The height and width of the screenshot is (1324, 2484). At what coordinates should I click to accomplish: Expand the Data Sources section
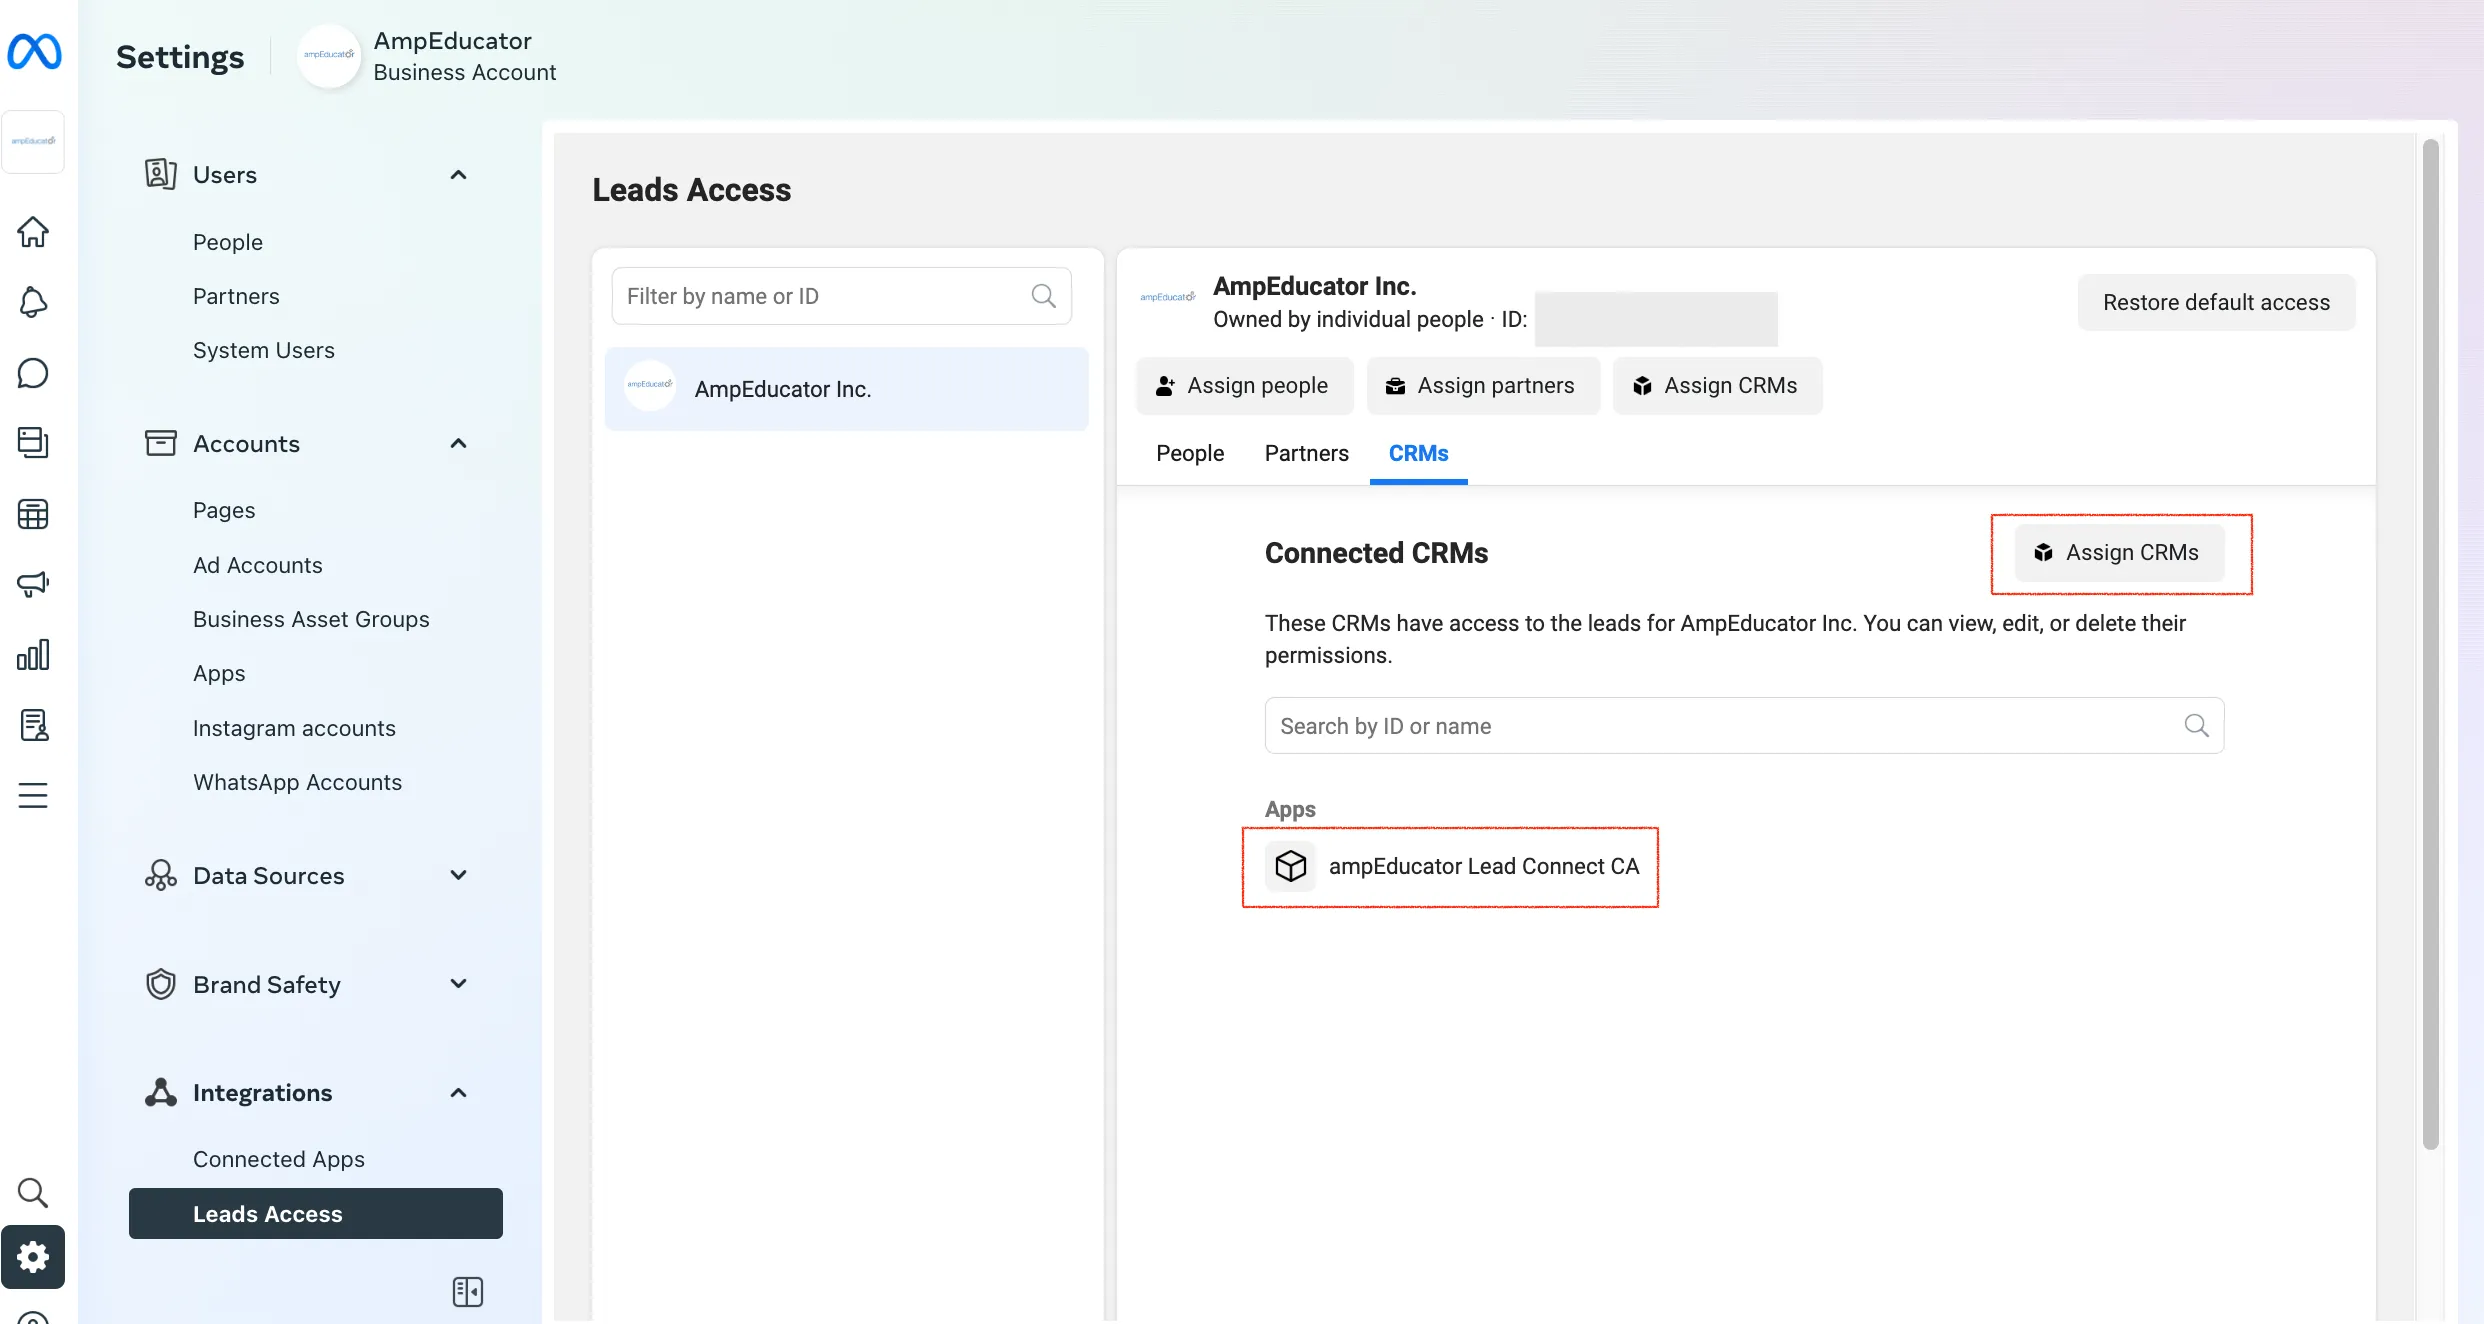point(459,876)
